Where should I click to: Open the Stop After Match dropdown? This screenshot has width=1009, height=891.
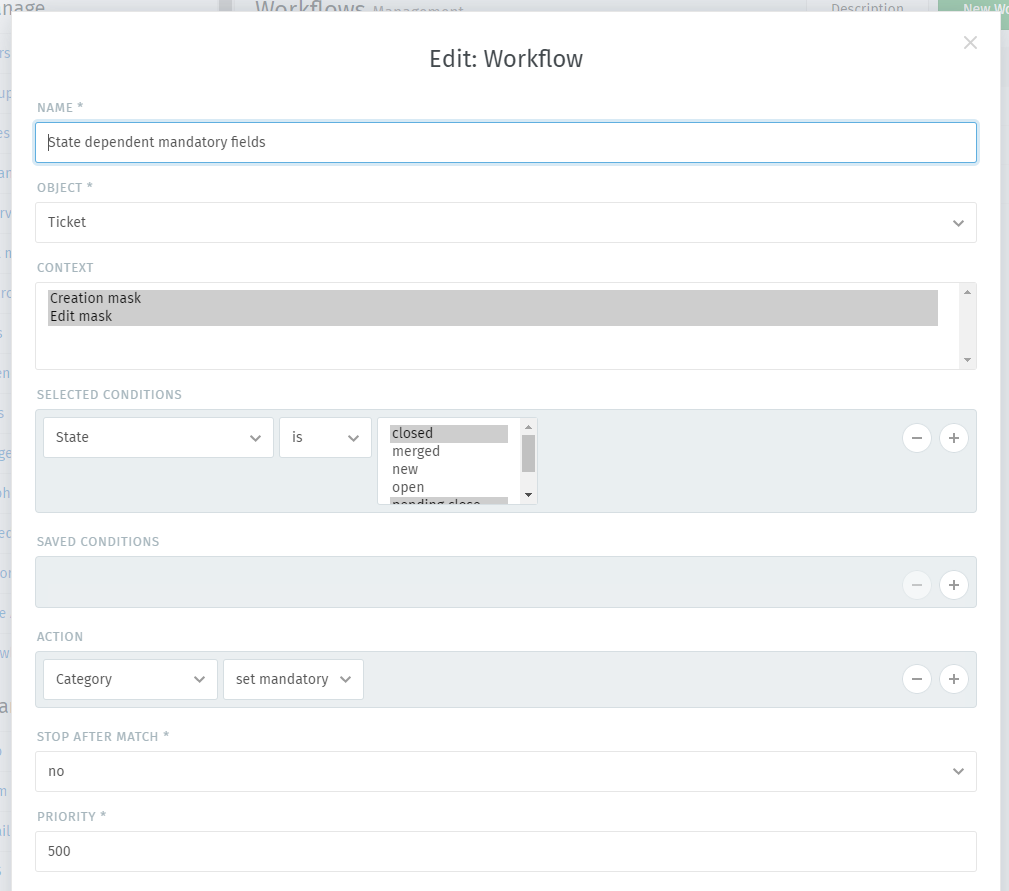[506, 771]
